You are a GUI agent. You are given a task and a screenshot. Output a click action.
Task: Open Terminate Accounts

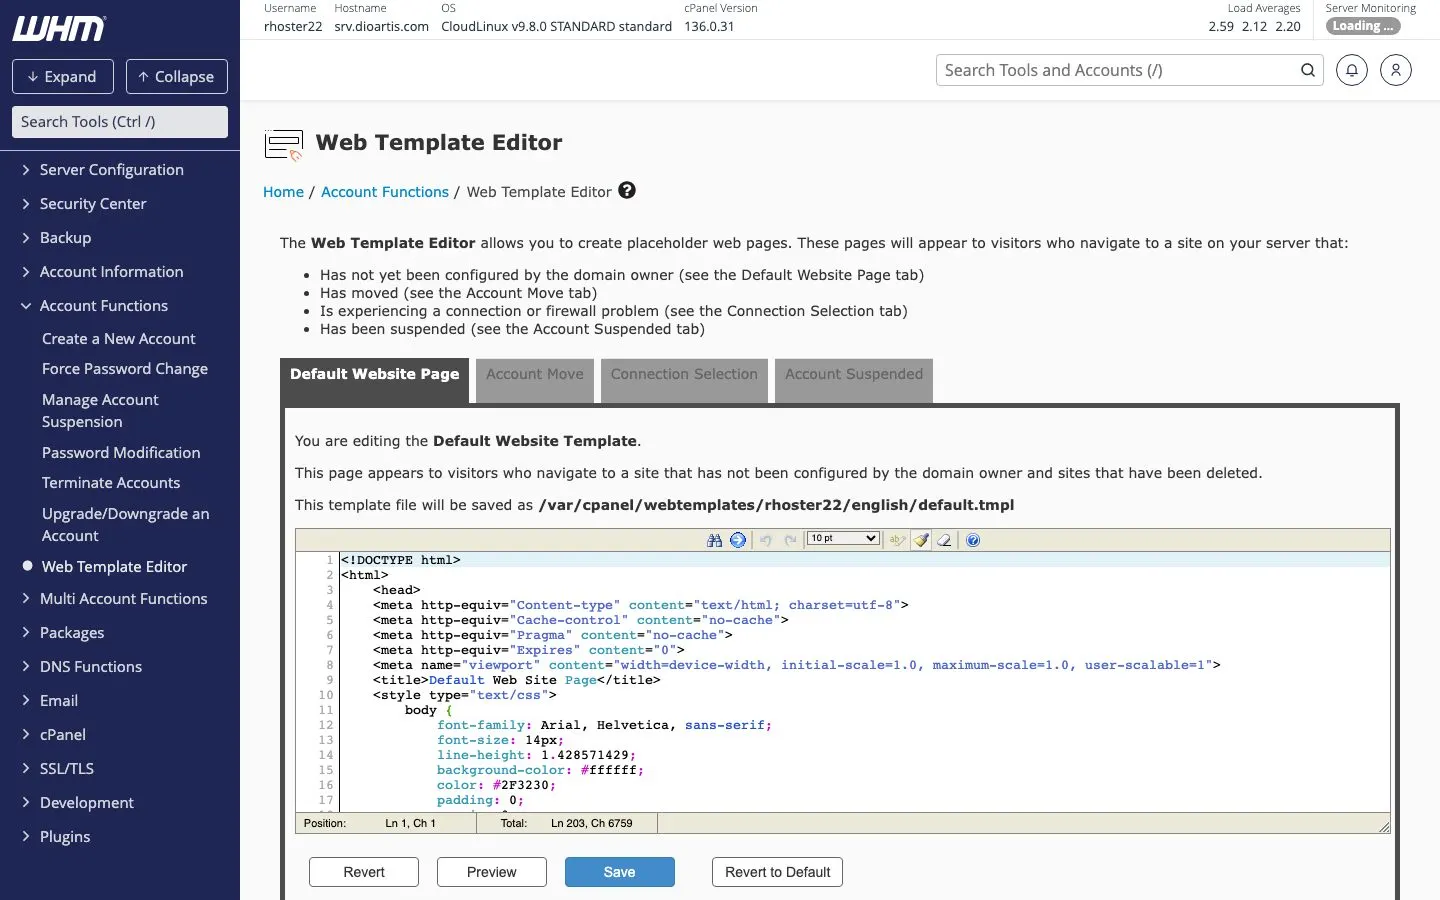coord(111,483)
